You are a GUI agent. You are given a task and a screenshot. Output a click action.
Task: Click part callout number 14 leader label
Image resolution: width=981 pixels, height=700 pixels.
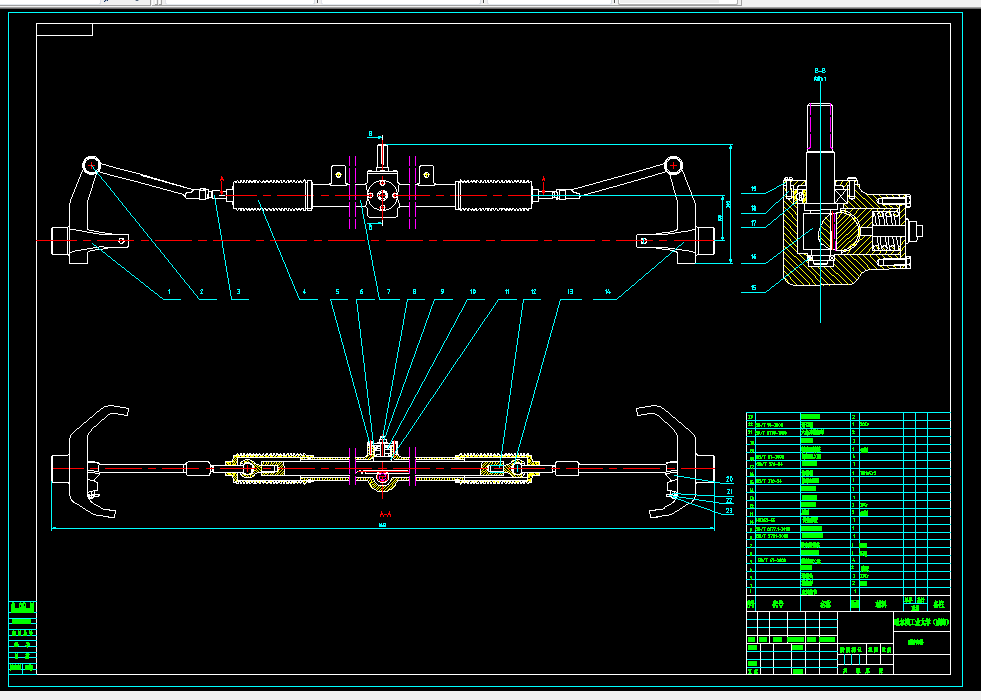click(608, 292)
